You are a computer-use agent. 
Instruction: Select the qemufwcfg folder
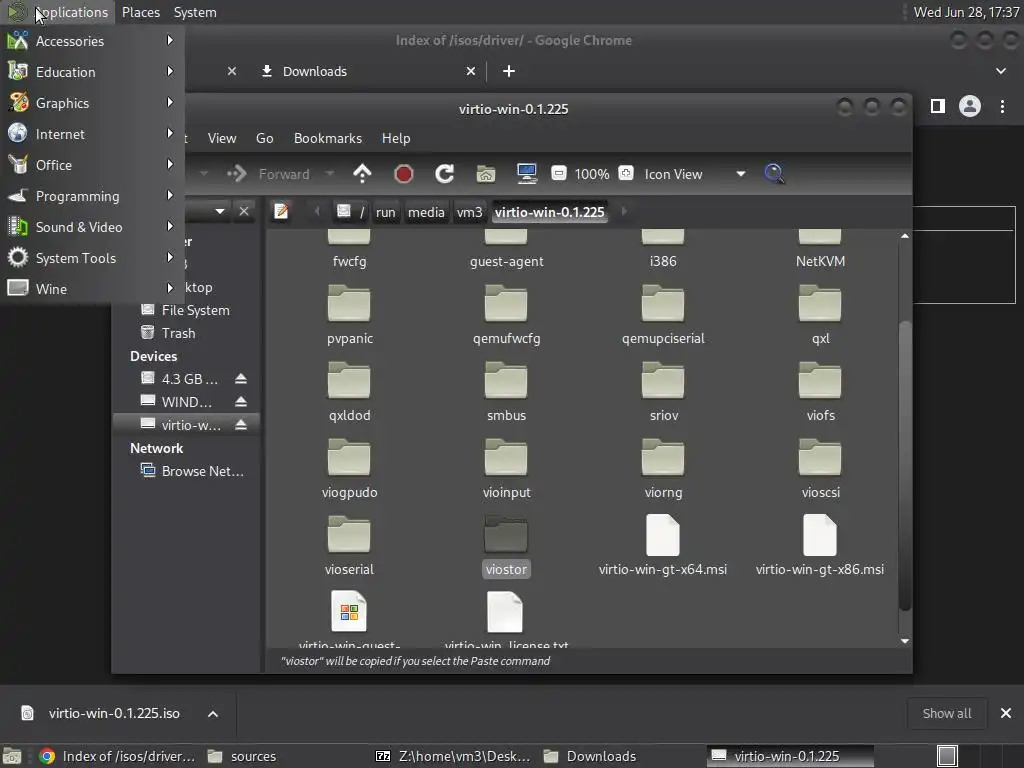(x=506, y=315)
